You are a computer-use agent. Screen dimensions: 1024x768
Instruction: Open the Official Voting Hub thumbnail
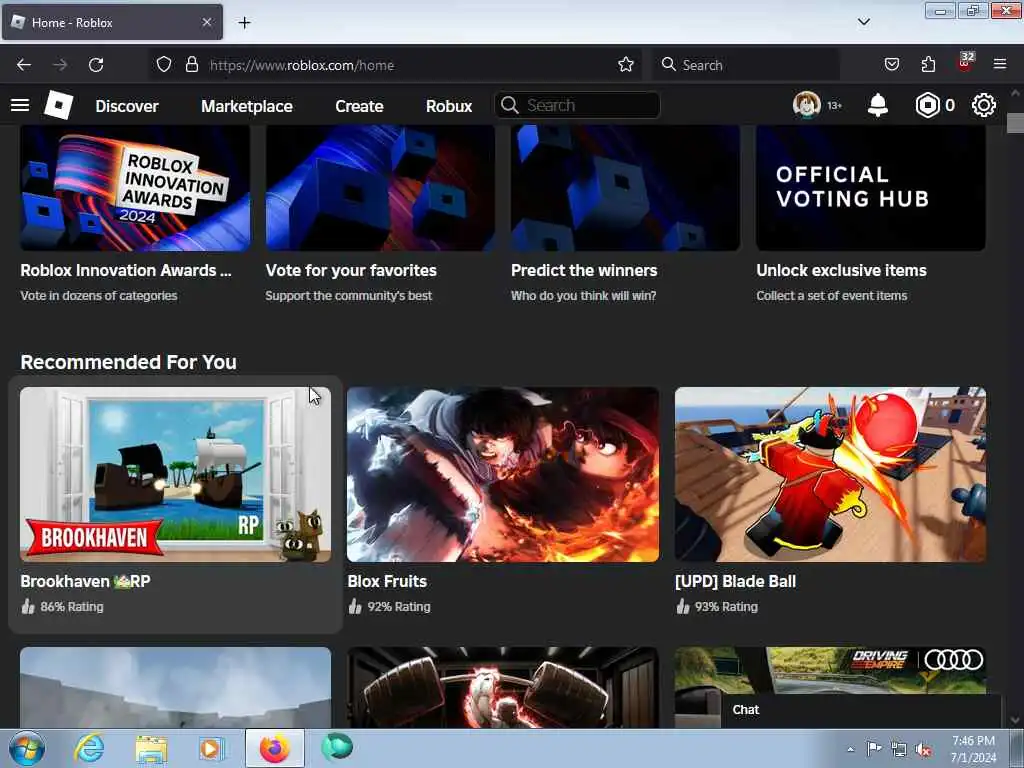coord(871,187)
